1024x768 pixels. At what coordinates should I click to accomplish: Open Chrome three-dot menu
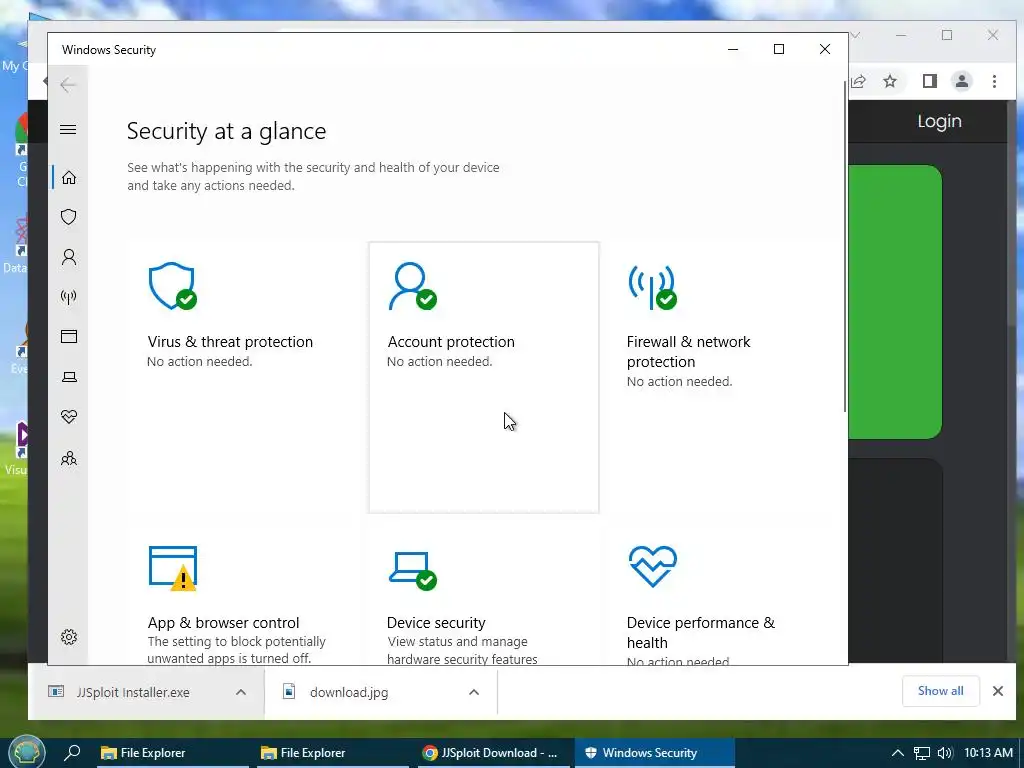[x=994, y=81]
